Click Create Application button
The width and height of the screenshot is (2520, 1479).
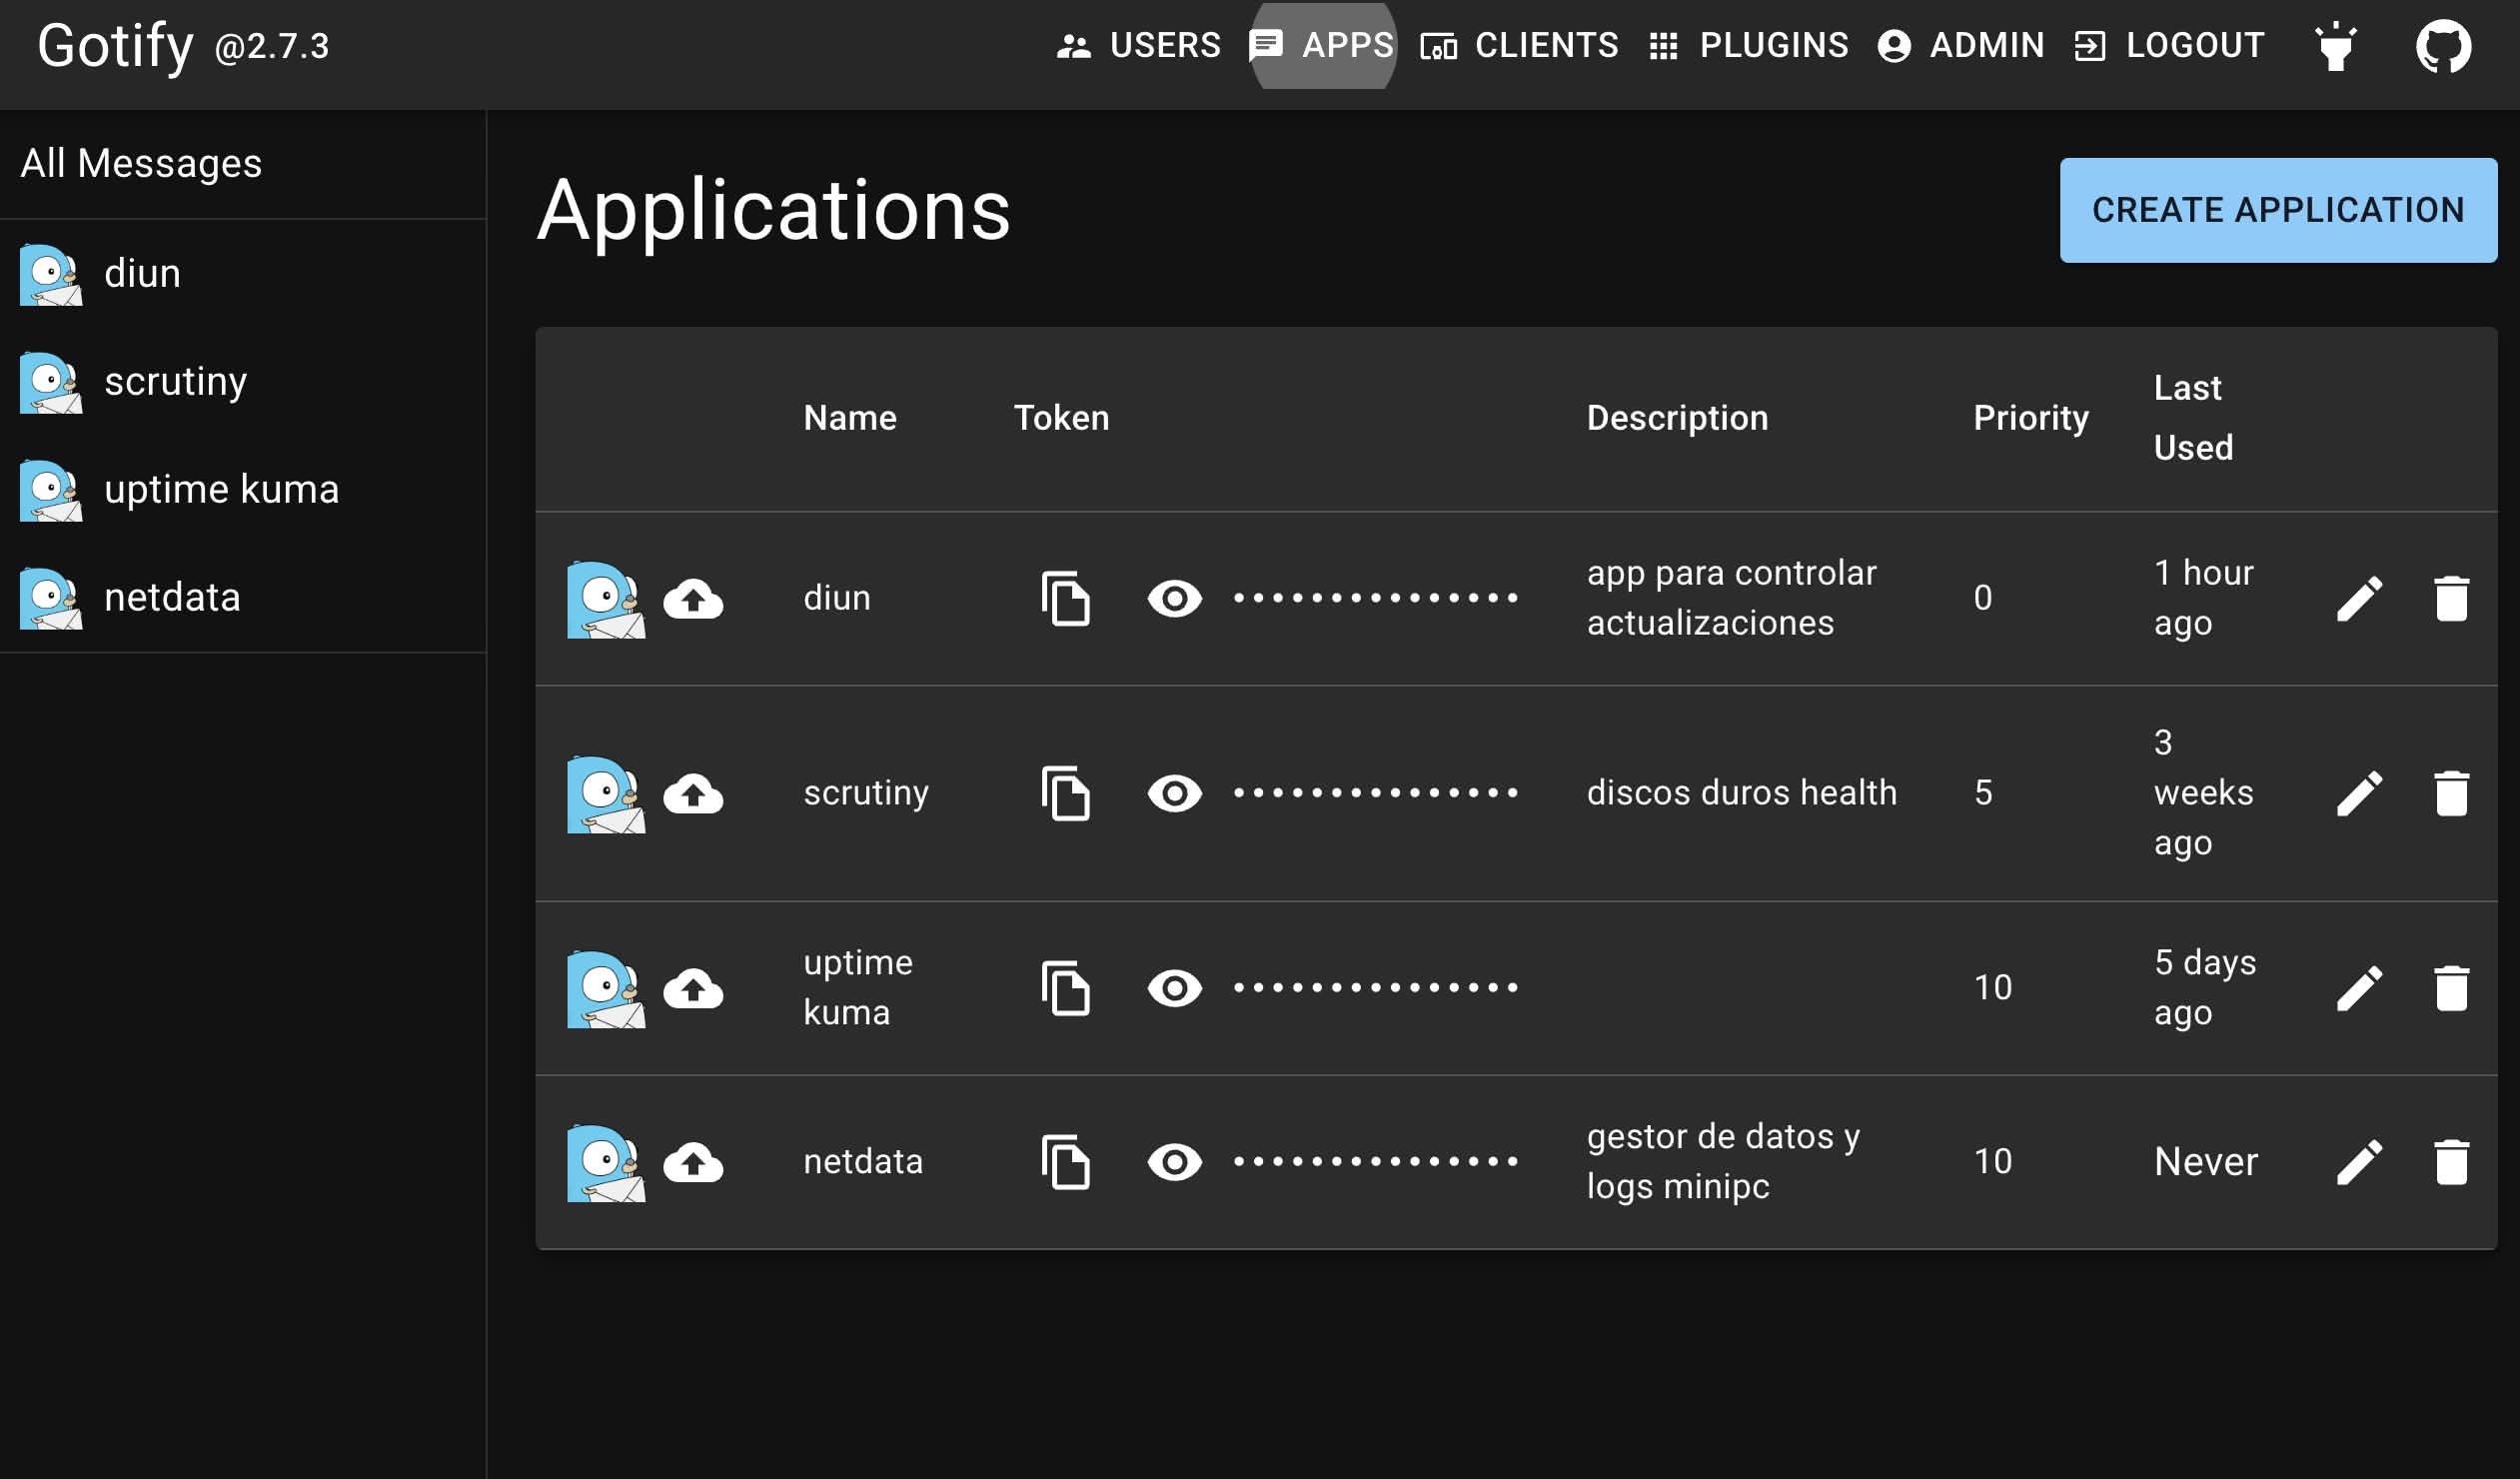pyautogui.click(x=2277, y=210)
